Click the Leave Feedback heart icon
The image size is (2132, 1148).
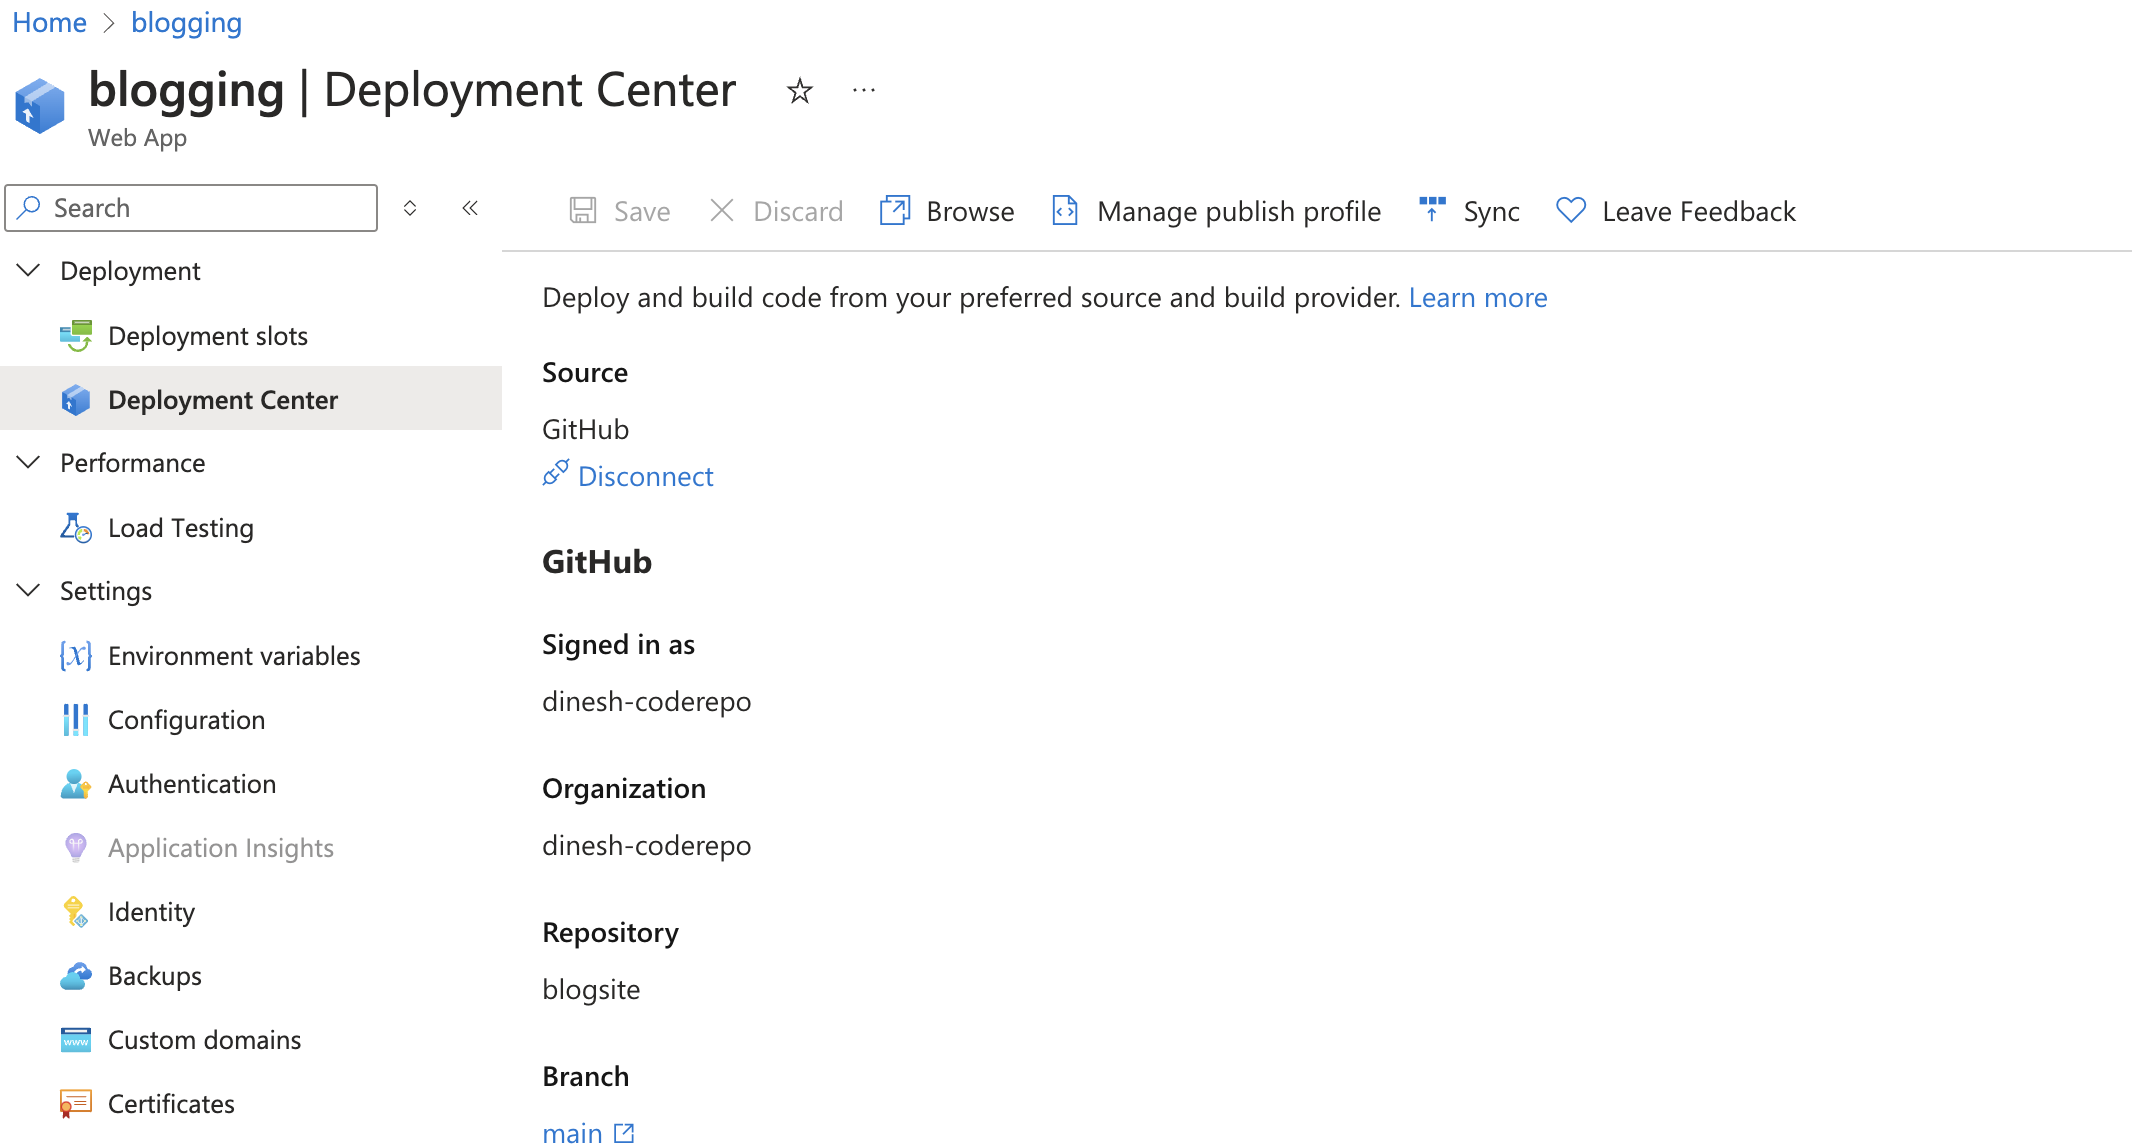1571,210
